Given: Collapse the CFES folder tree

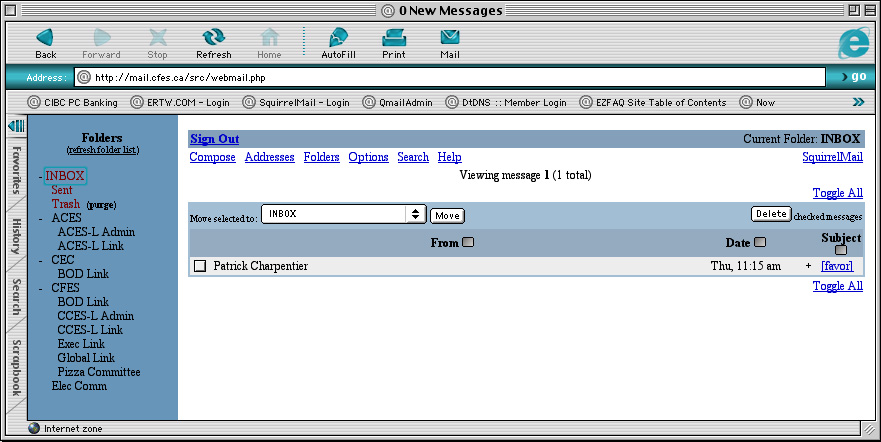Looking at the screenshot, I should point(41,288).
